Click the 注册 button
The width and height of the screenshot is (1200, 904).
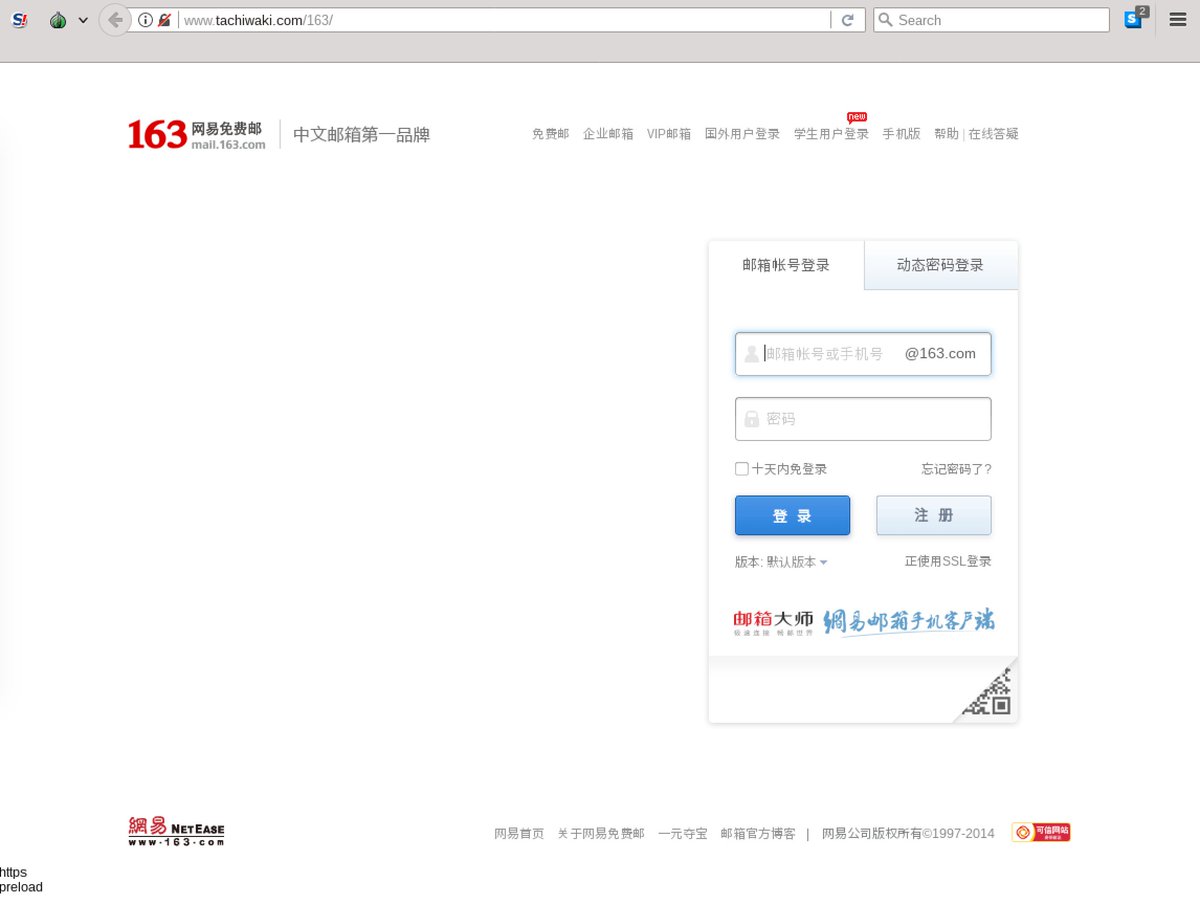[934, 516]
